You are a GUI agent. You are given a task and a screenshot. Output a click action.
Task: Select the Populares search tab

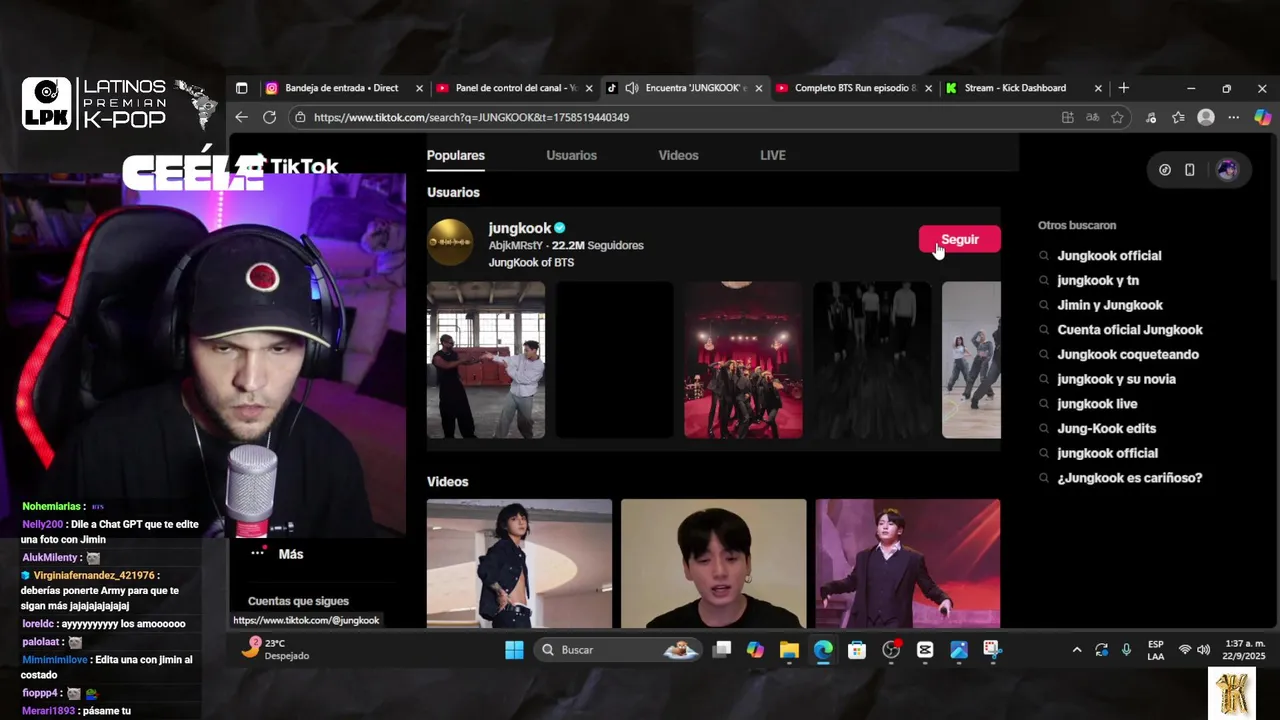click(x=456, y=155)
